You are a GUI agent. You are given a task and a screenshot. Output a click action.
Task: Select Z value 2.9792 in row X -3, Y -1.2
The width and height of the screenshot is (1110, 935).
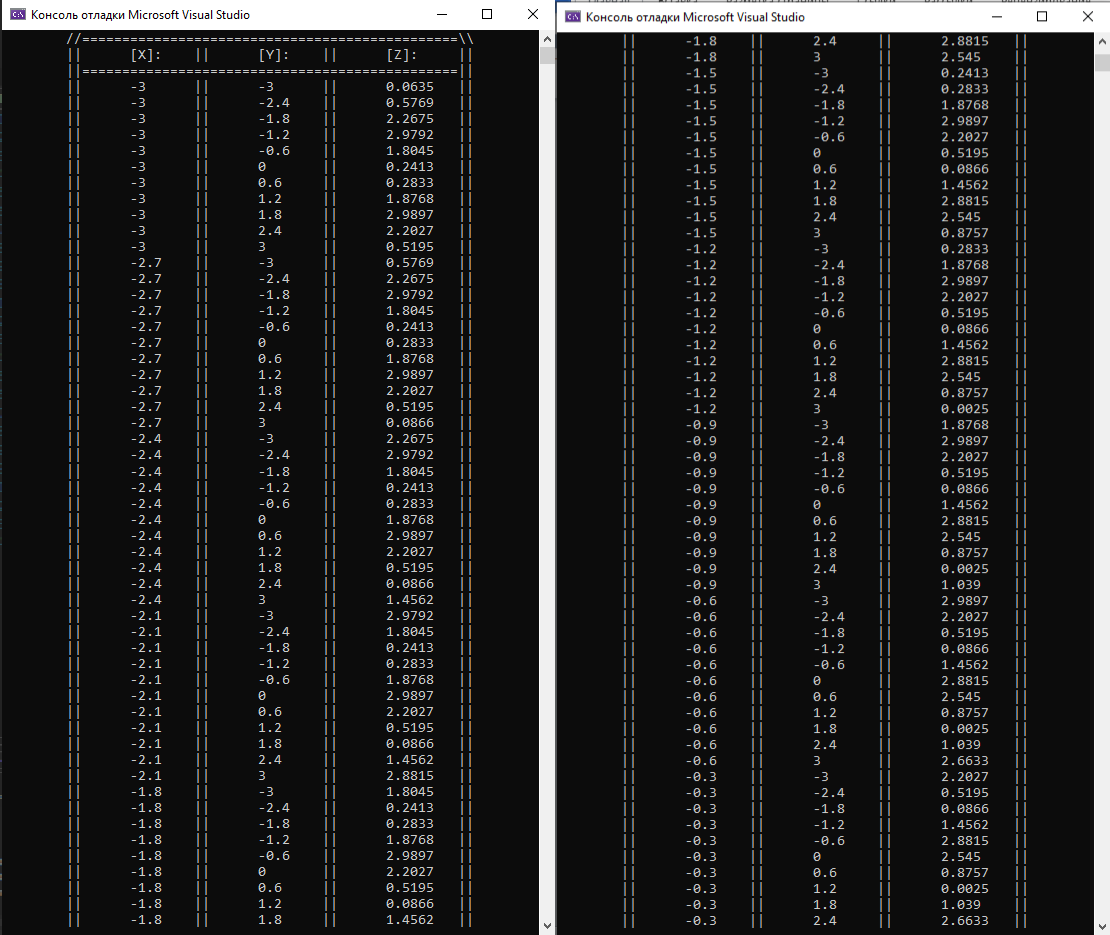pos(410,134)
